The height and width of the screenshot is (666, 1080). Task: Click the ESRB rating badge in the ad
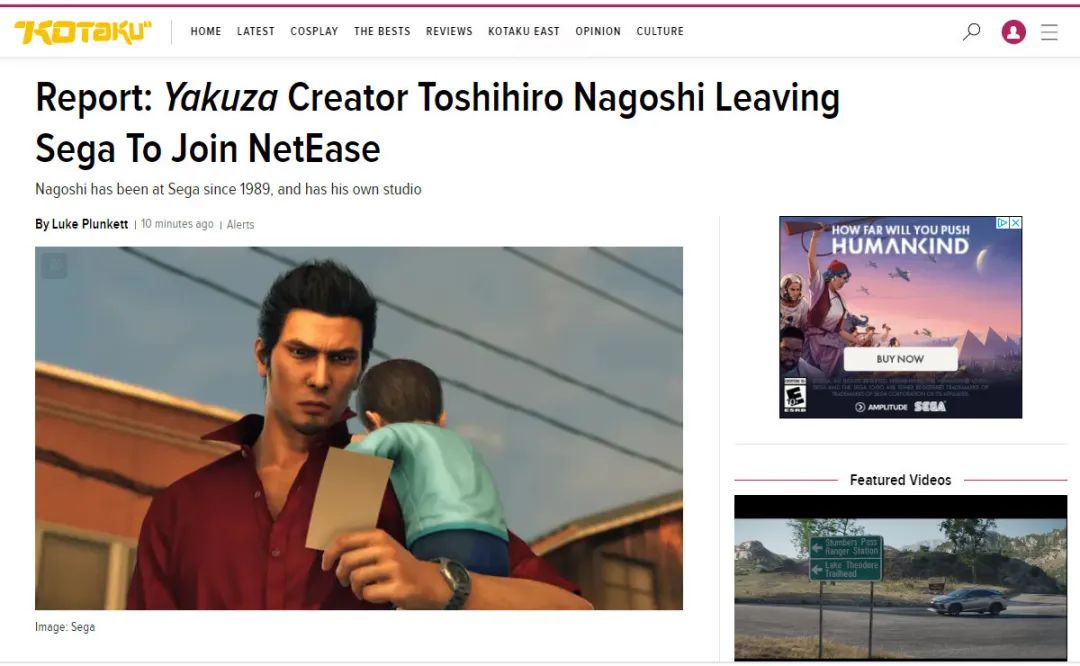tap(795, 395)
